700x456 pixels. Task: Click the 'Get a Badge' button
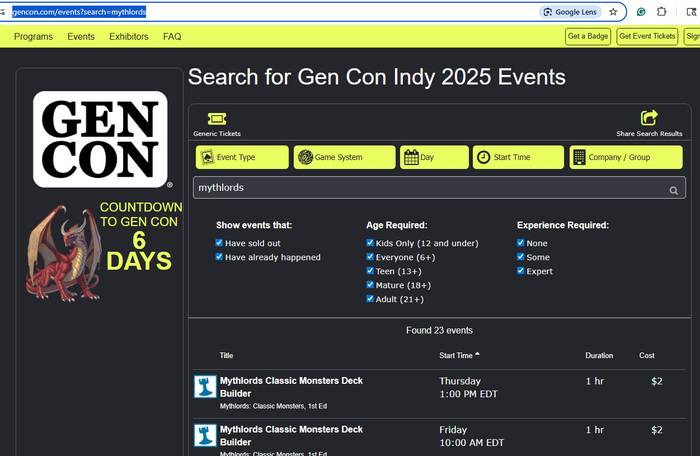point(587,37)
